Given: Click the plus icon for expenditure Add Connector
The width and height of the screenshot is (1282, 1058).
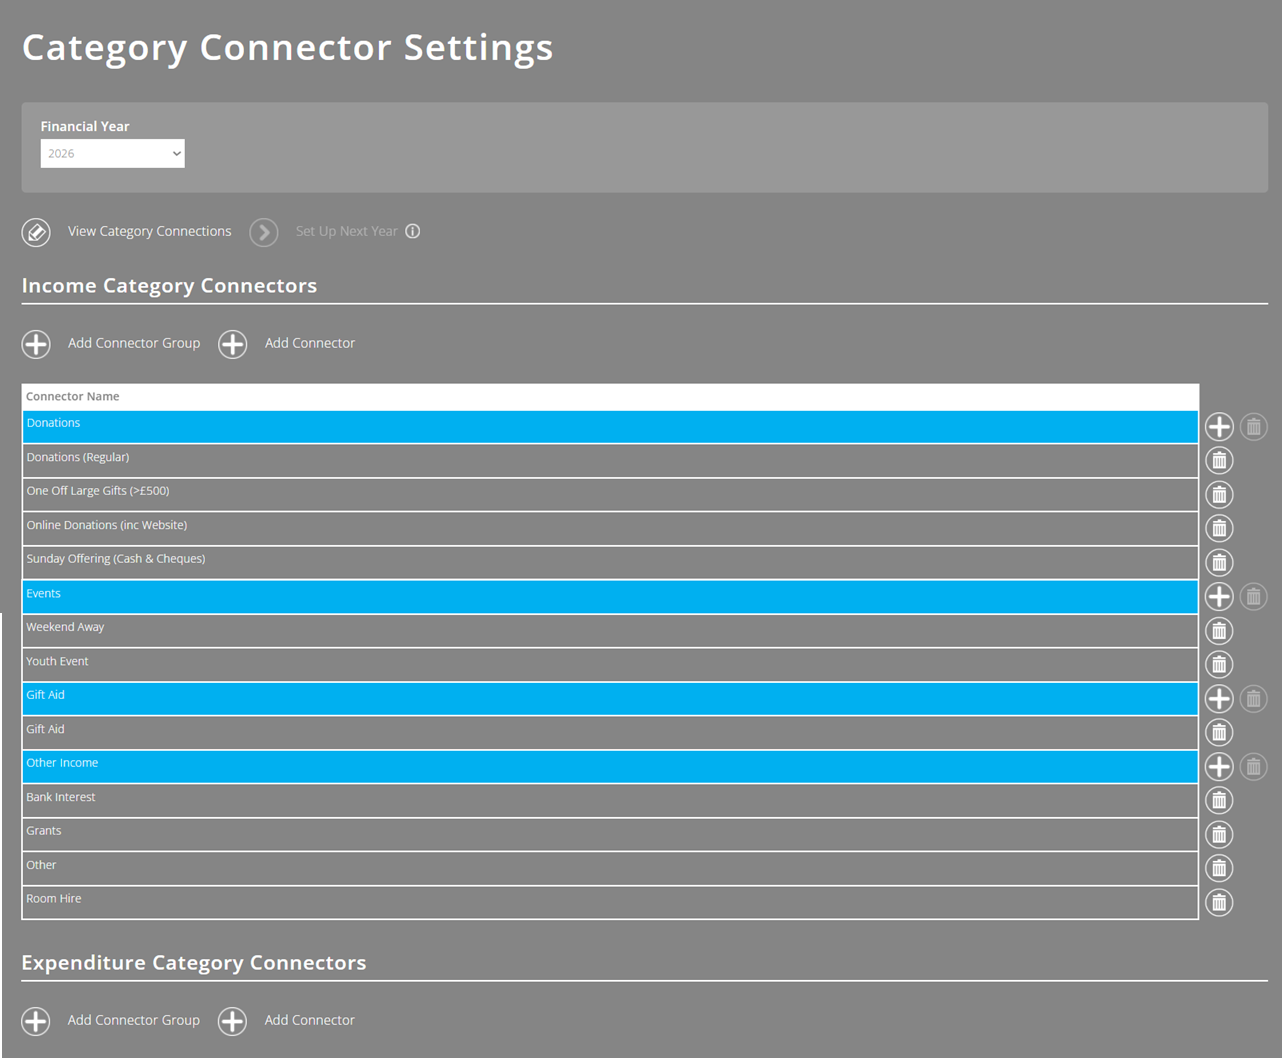Looking at the screenshot, I should [233, 1021].
